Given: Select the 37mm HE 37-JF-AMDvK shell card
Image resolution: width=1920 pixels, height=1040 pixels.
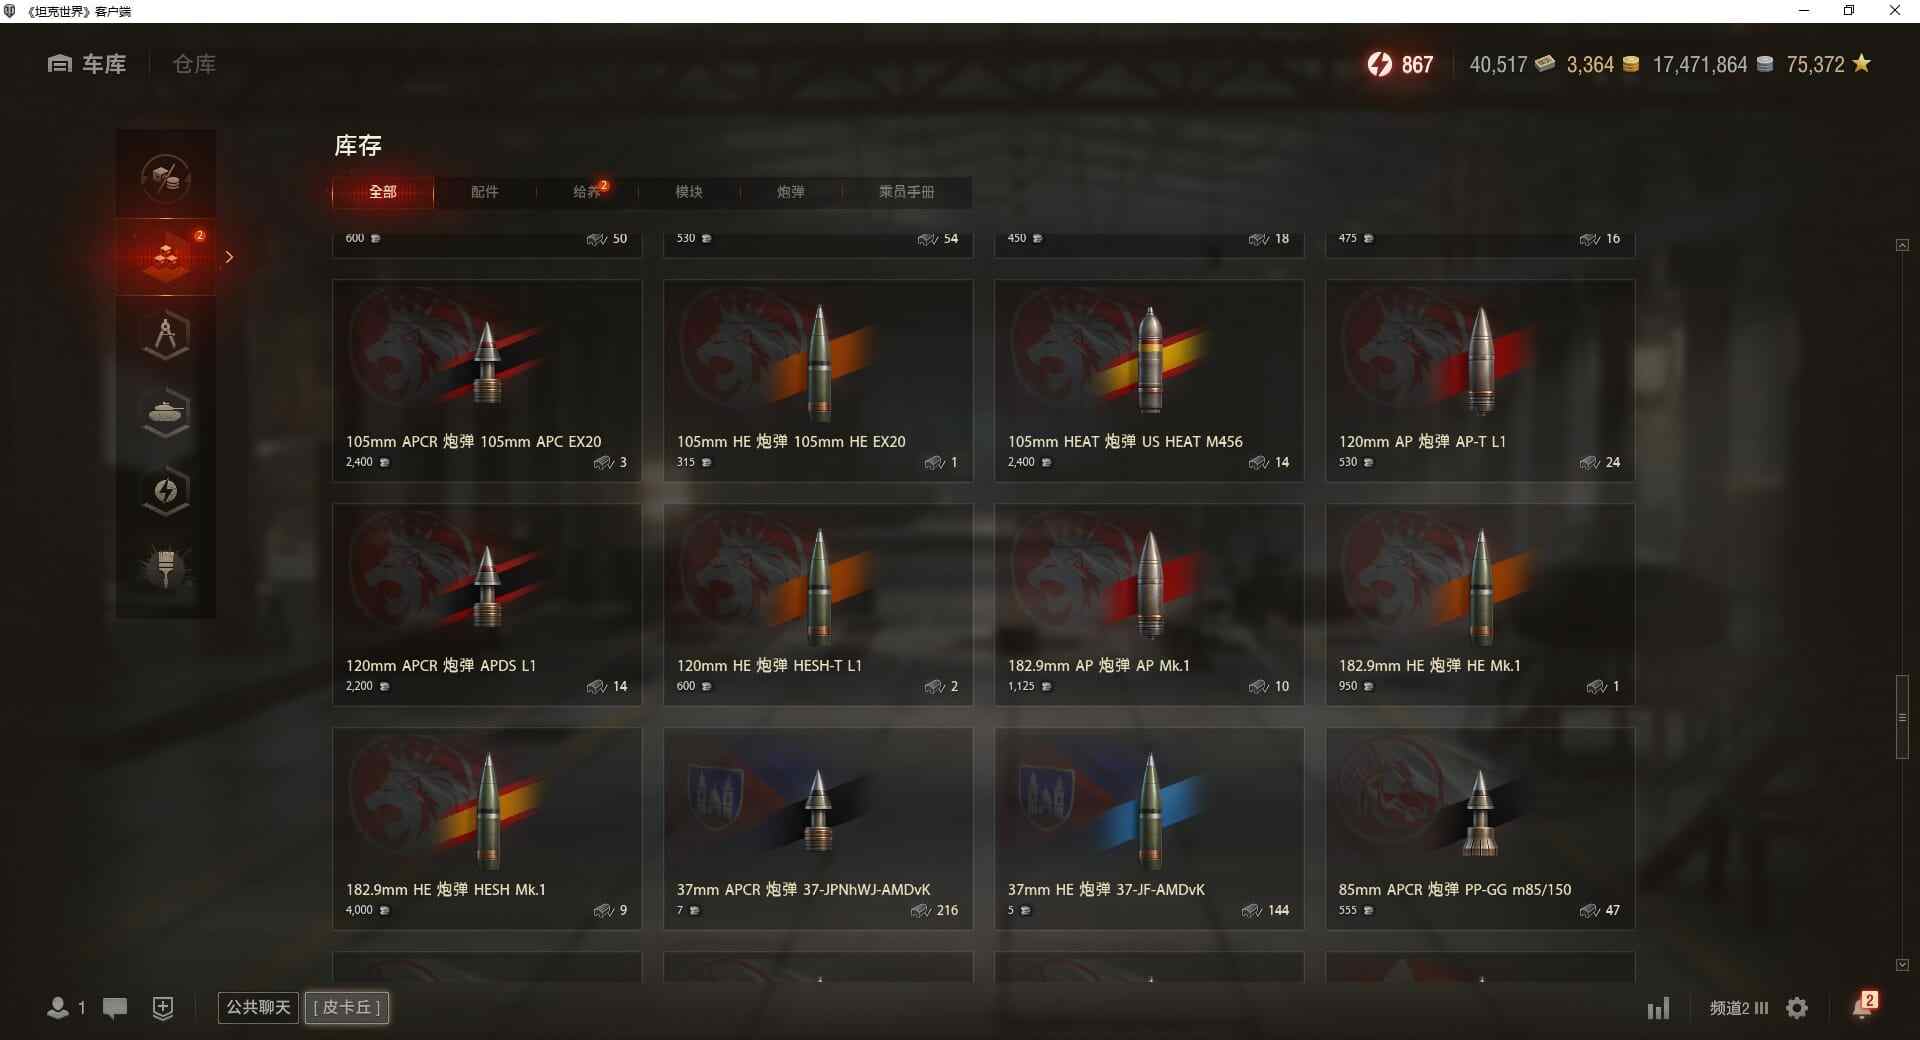Looking at the screenshot, I should (1149, 828).
